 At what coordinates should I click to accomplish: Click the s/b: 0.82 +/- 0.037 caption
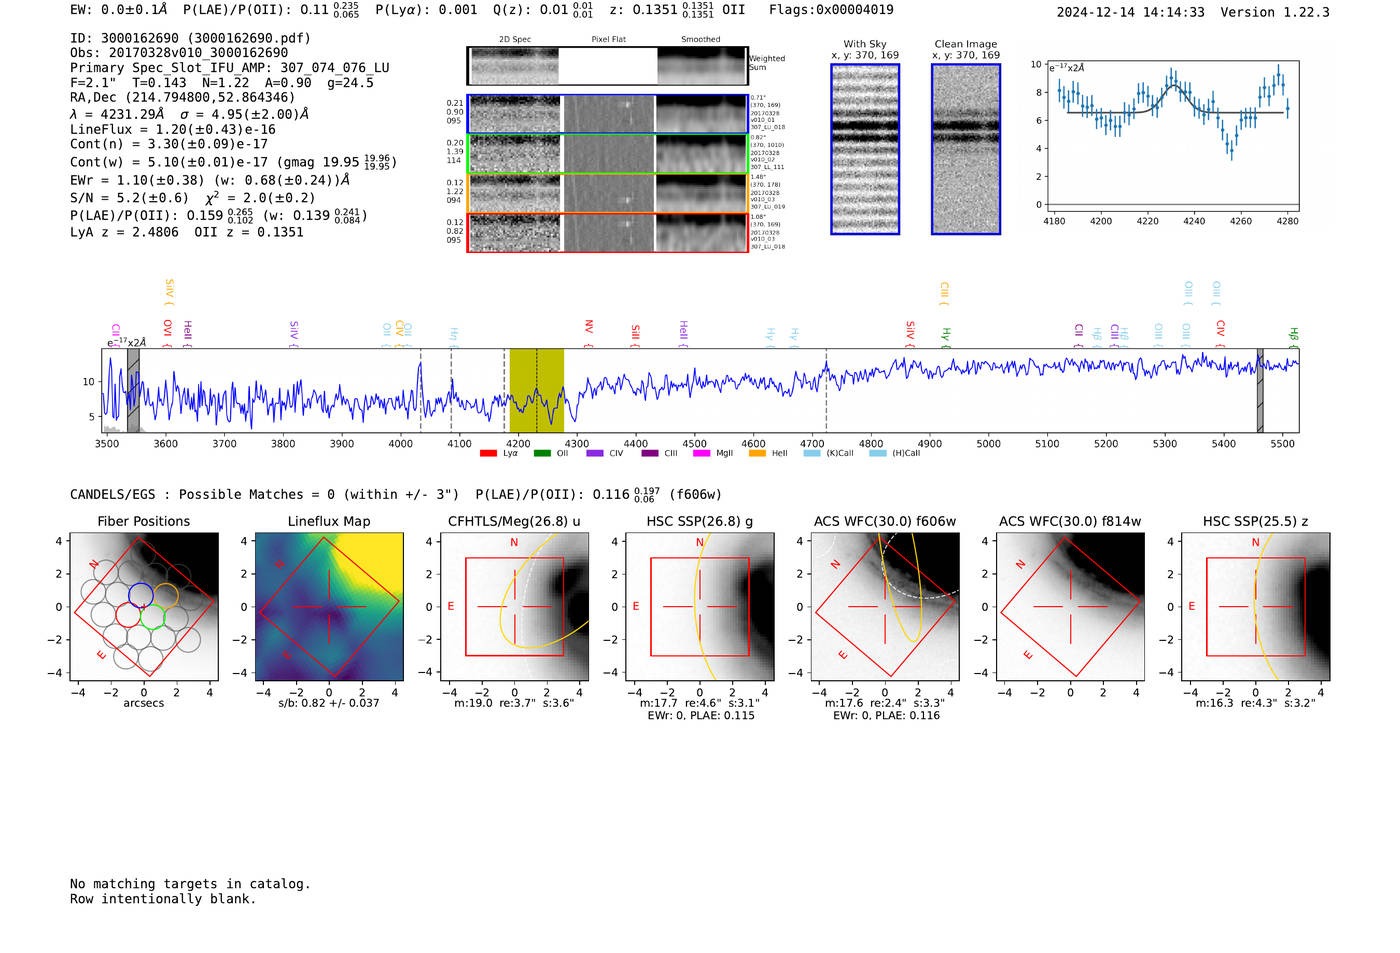(329, 703)
